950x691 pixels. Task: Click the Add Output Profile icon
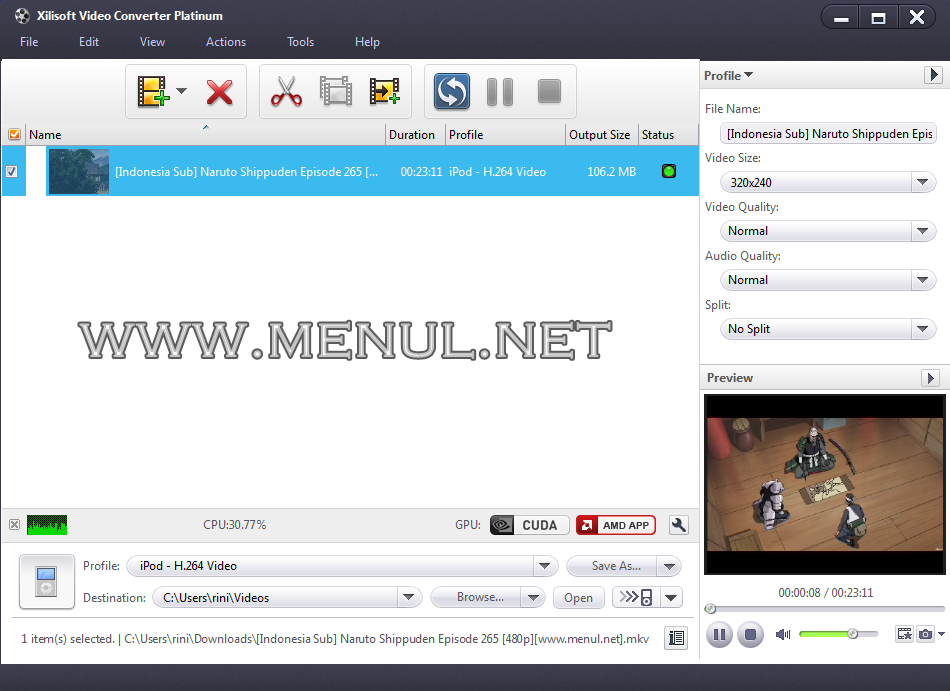pyautogui.click(x=385, y=91)
